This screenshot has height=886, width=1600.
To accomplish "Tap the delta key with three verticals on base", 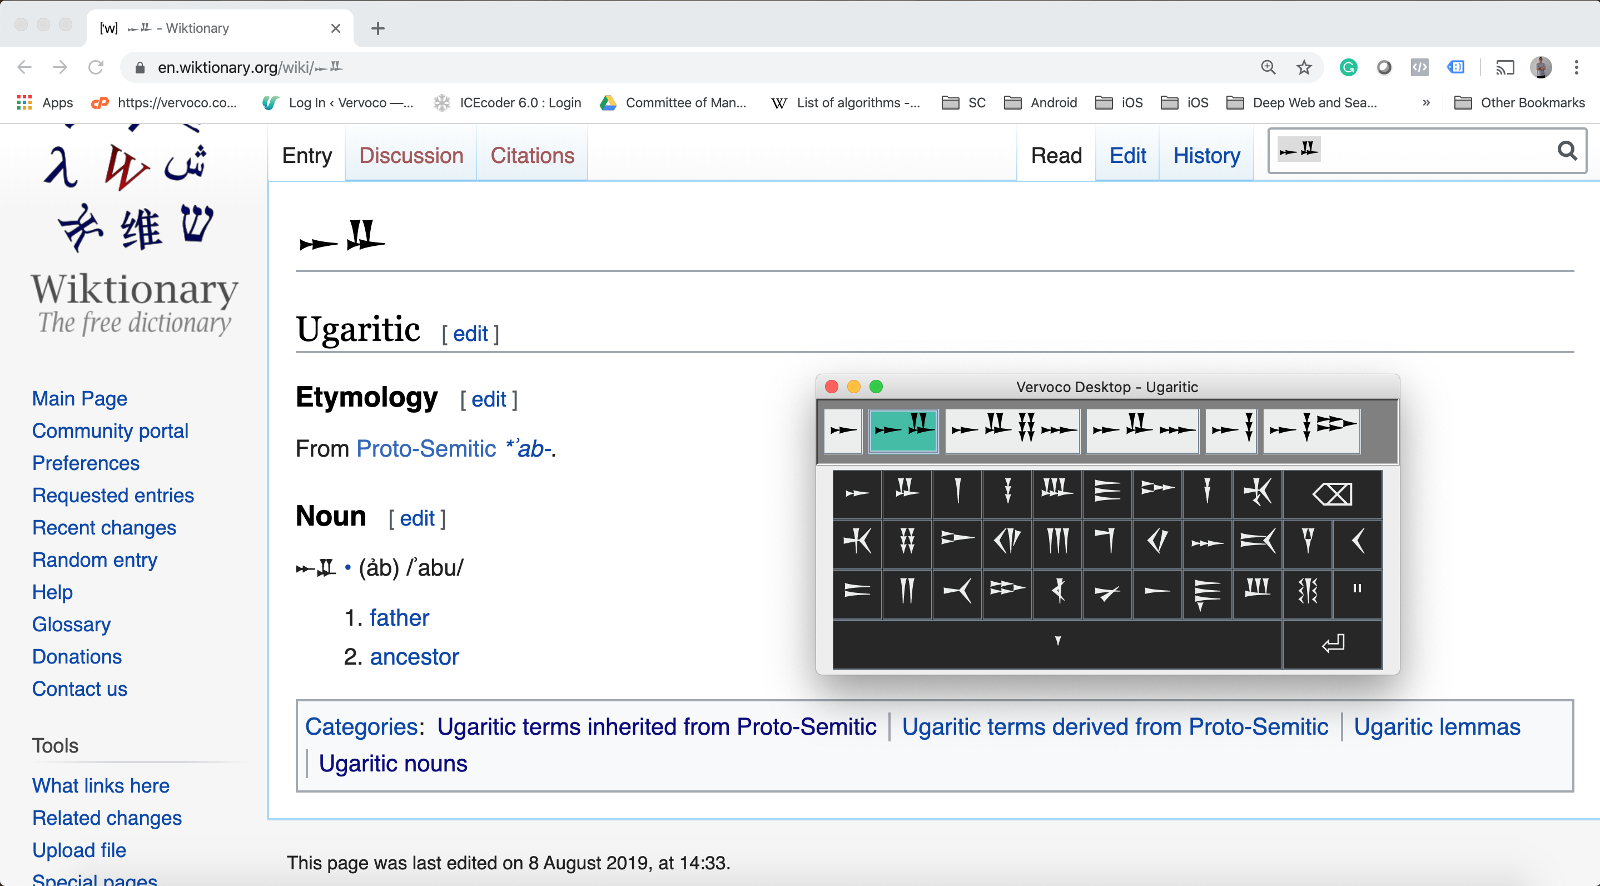I will [x=1057, y=494].
